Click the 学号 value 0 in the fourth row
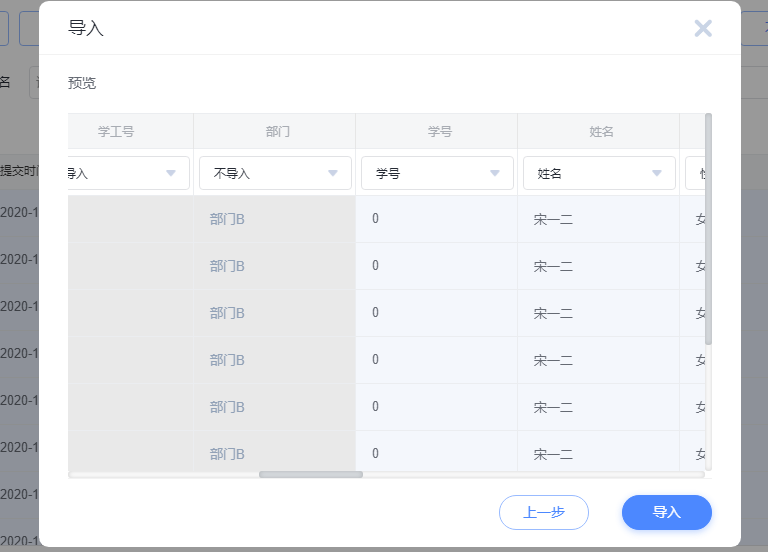Screen dimensions: 768x552 (x=375, y=360)
